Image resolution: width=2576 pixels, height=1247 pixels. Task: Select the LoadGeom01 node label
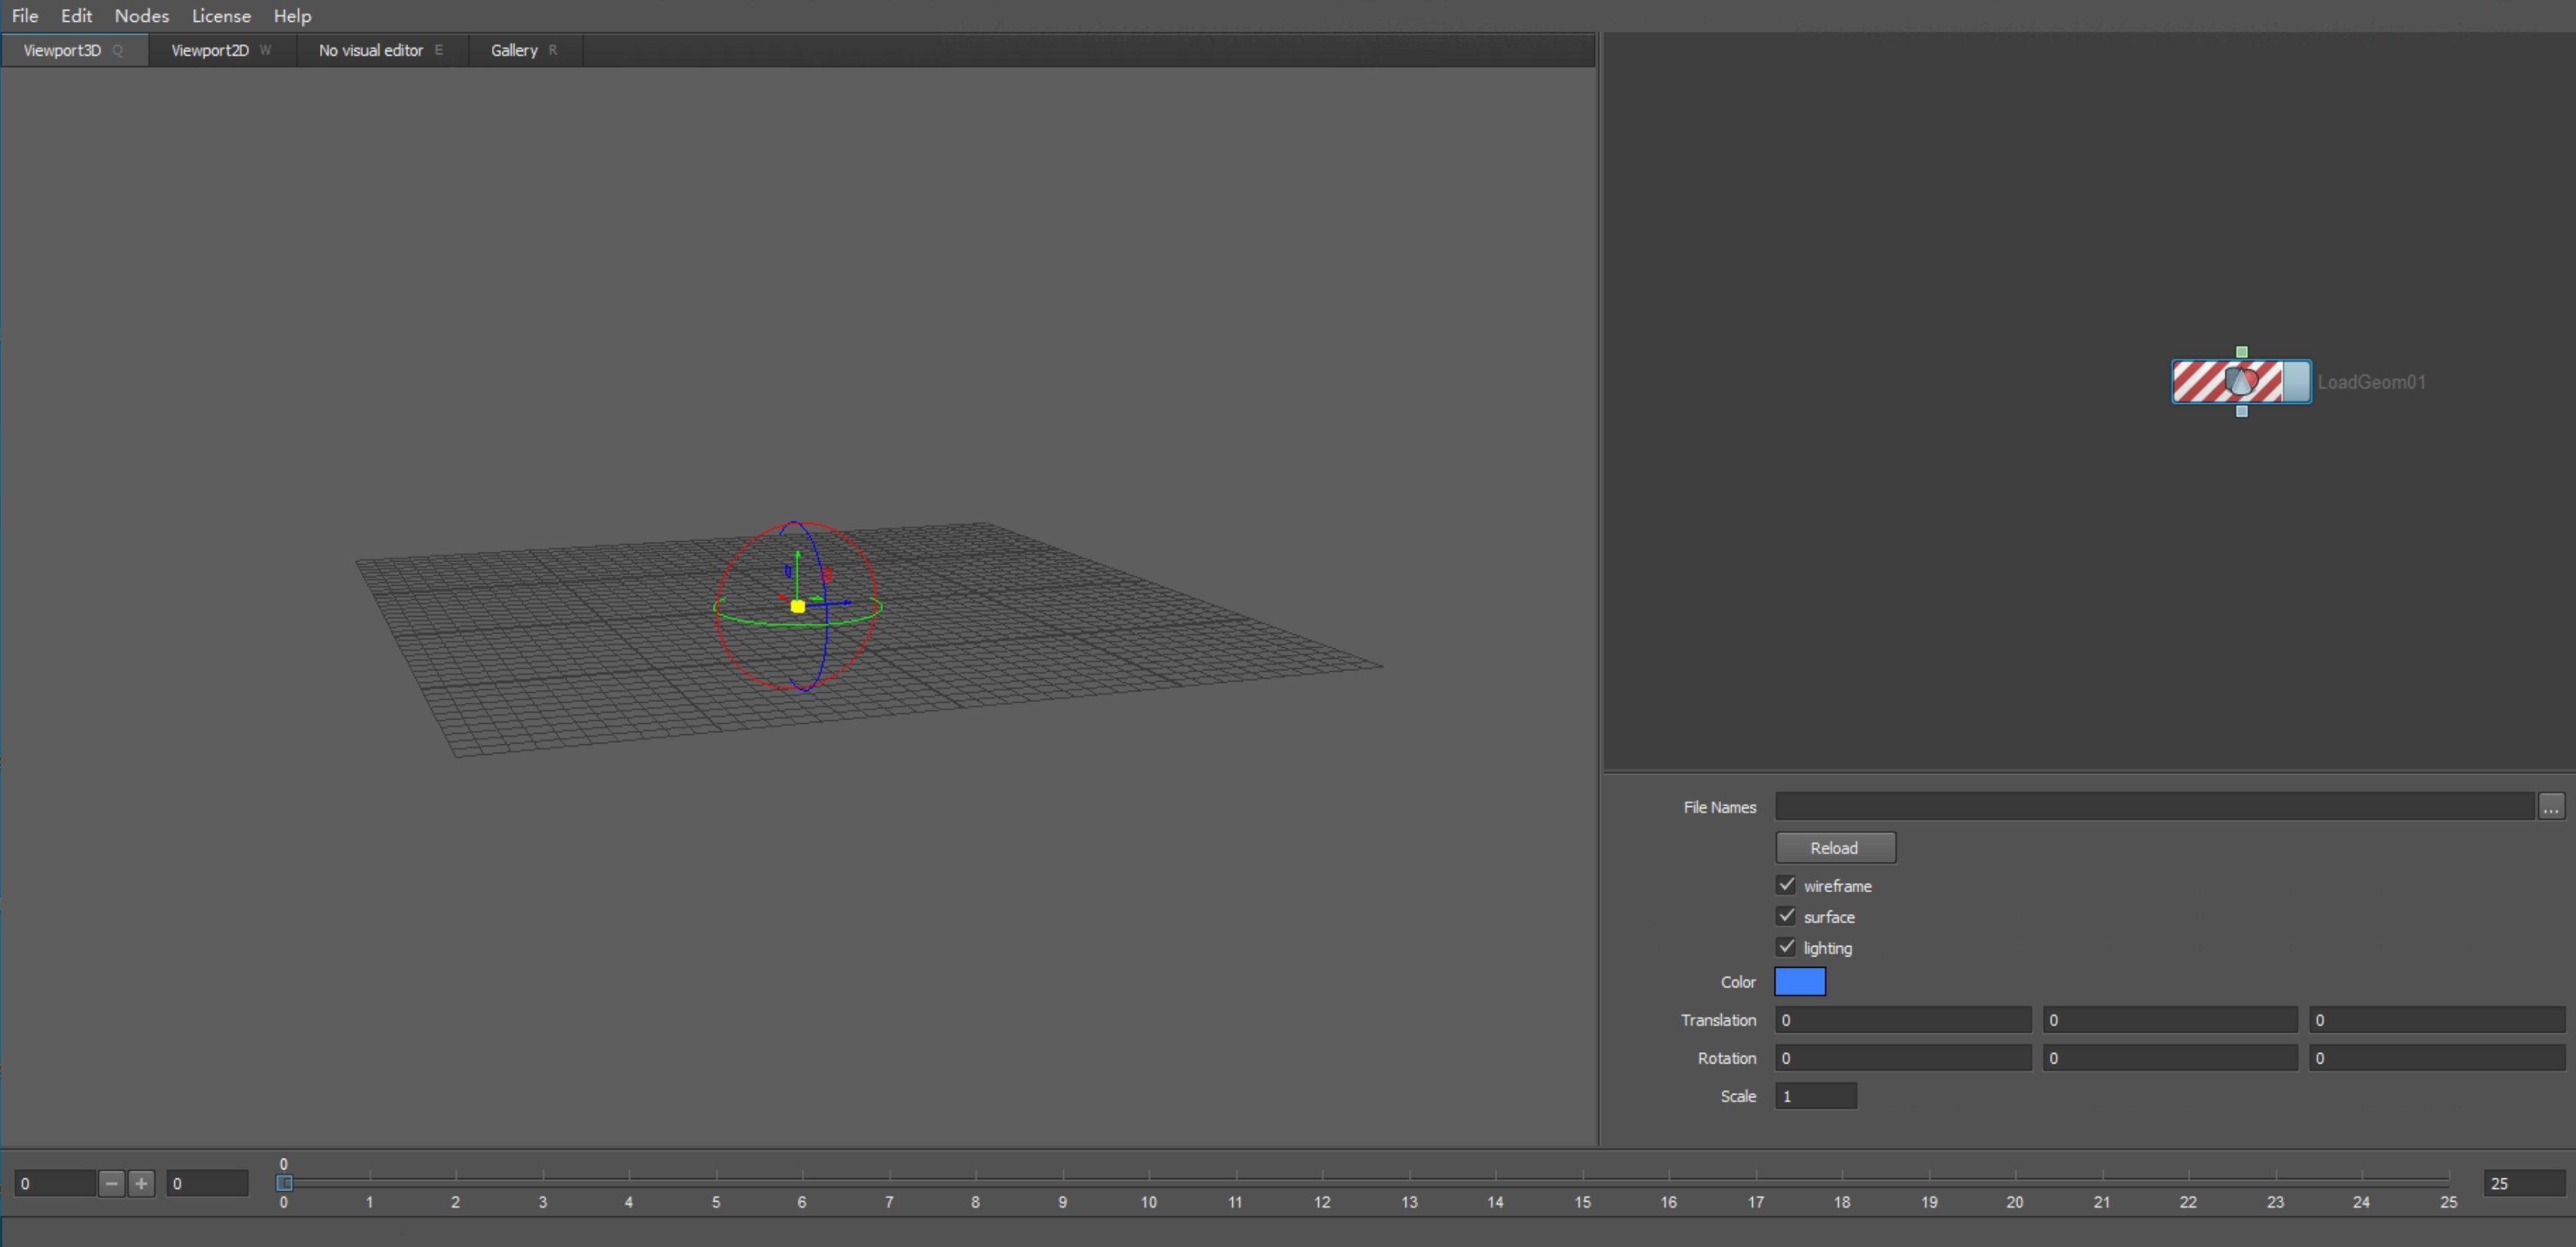click(x=2372, y=382)
